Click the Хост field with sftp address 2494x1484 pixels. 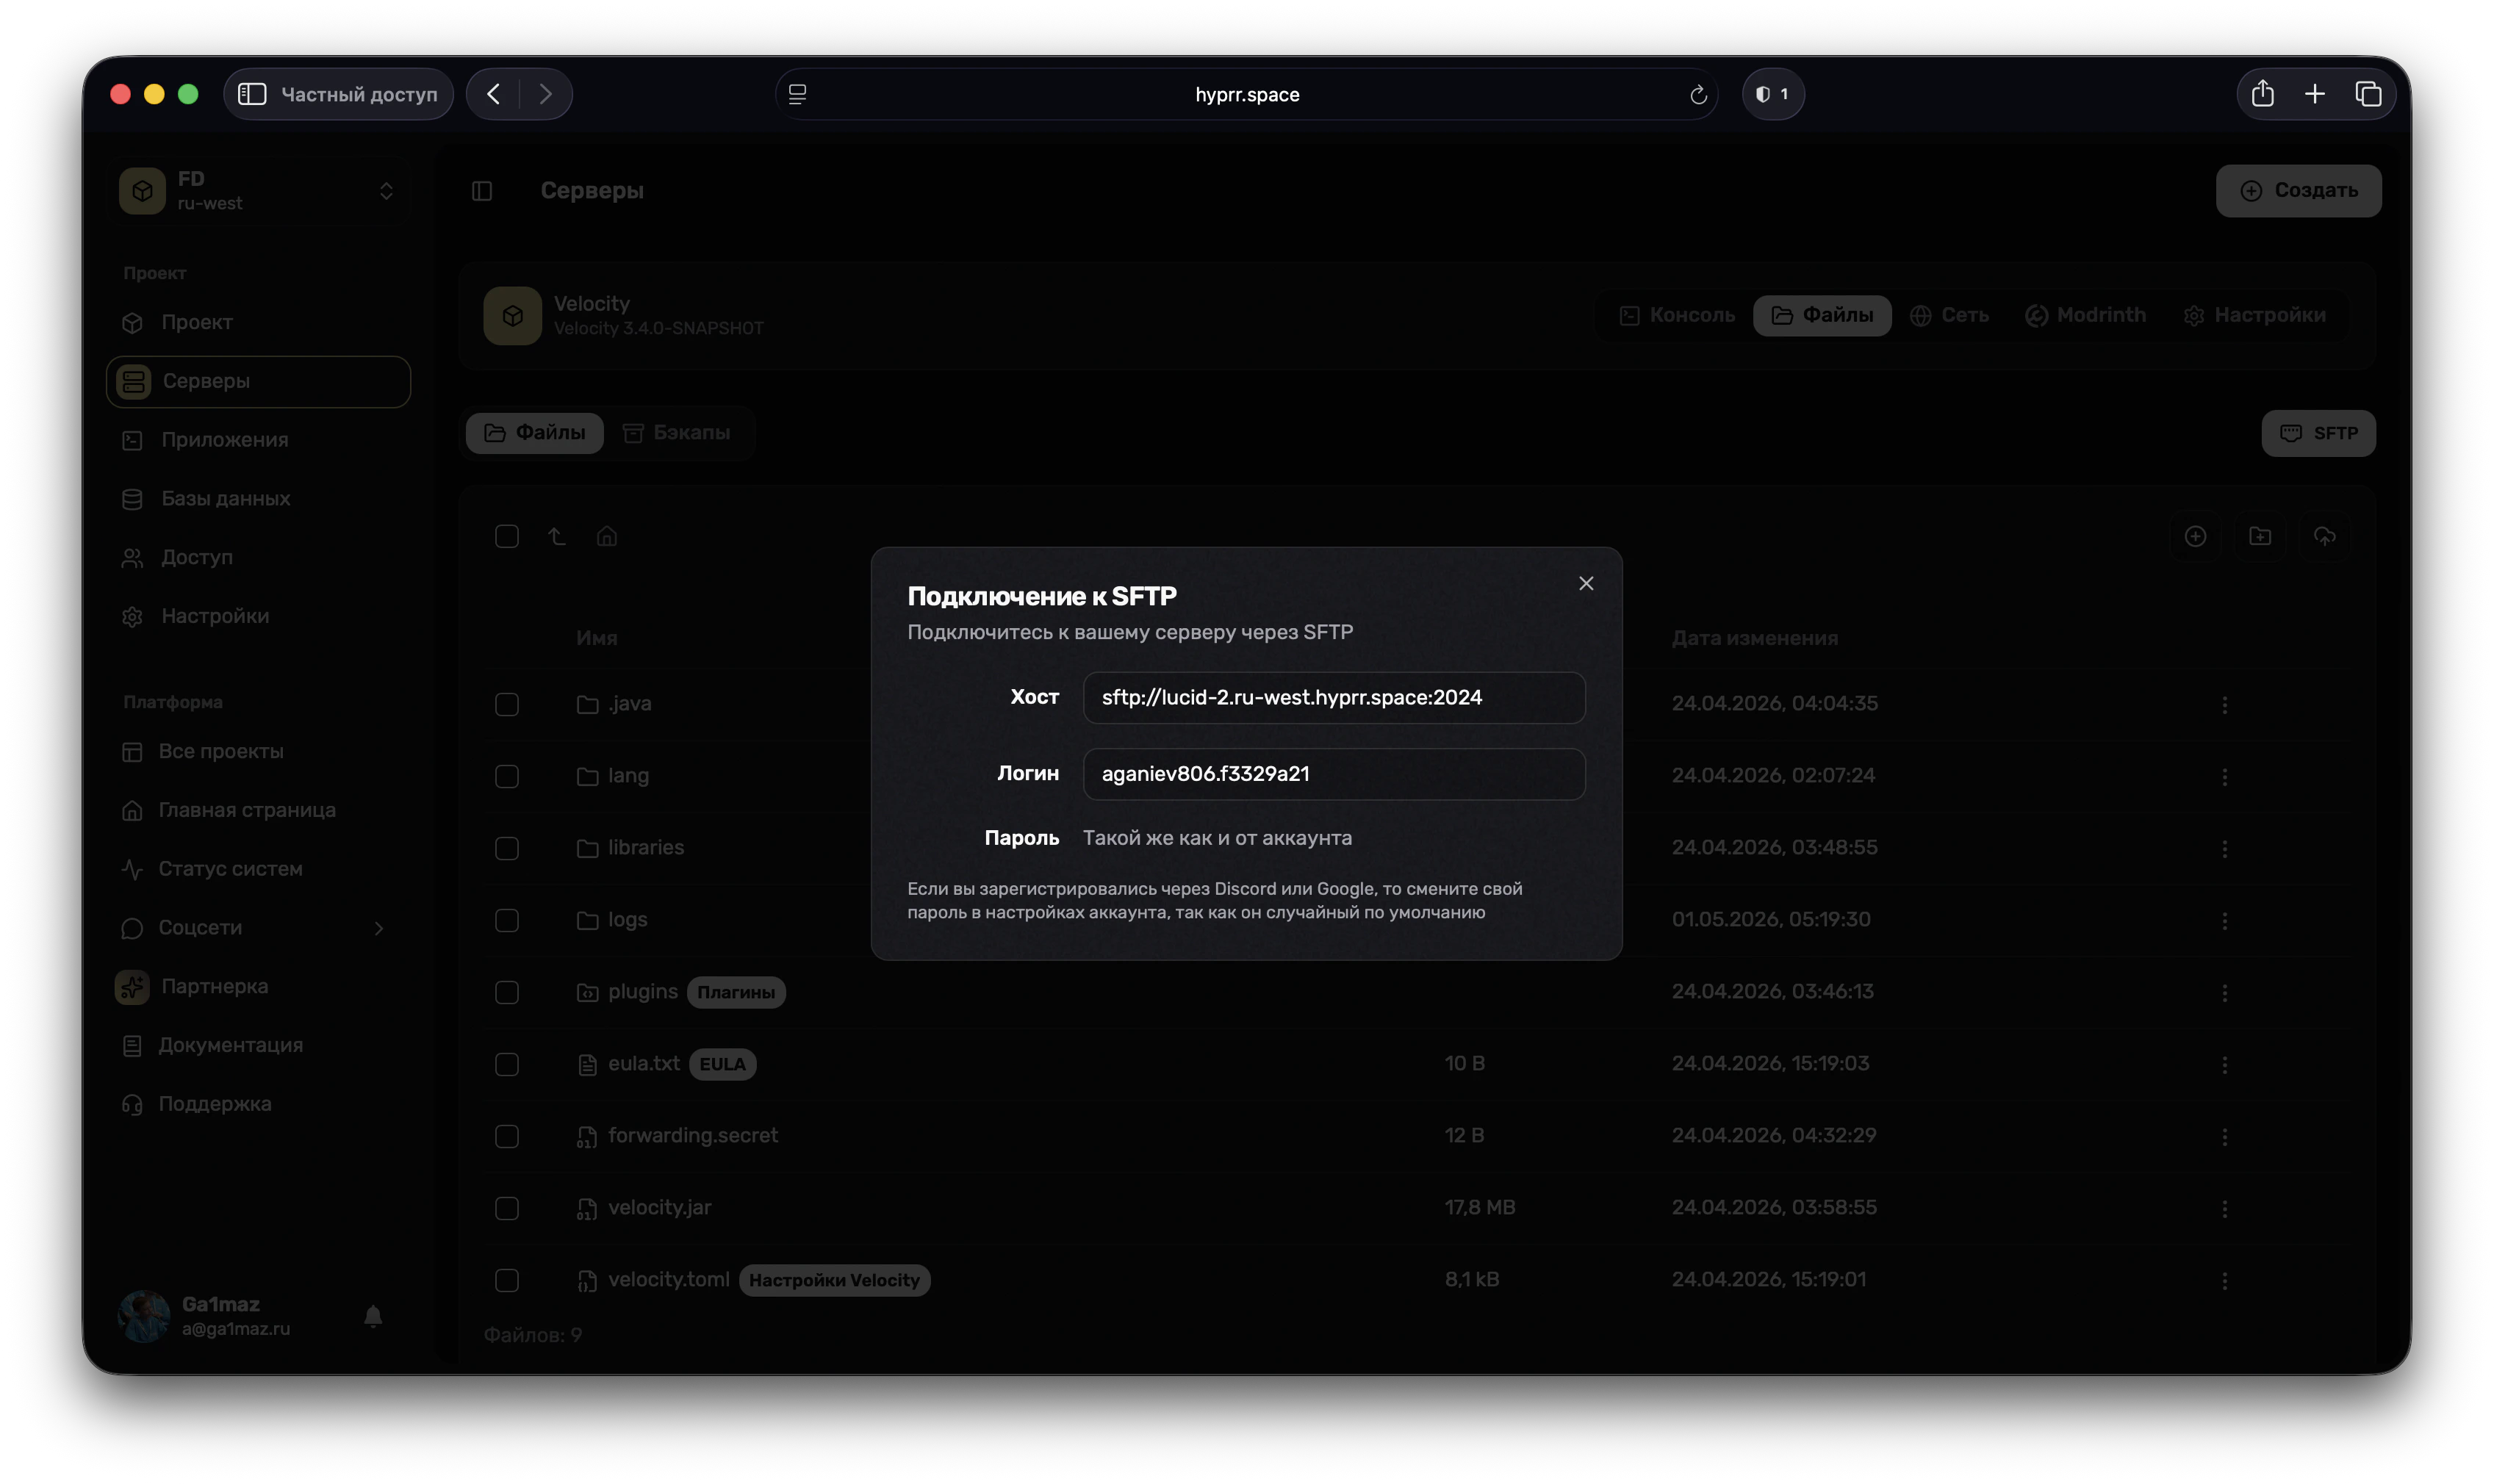1333,697
